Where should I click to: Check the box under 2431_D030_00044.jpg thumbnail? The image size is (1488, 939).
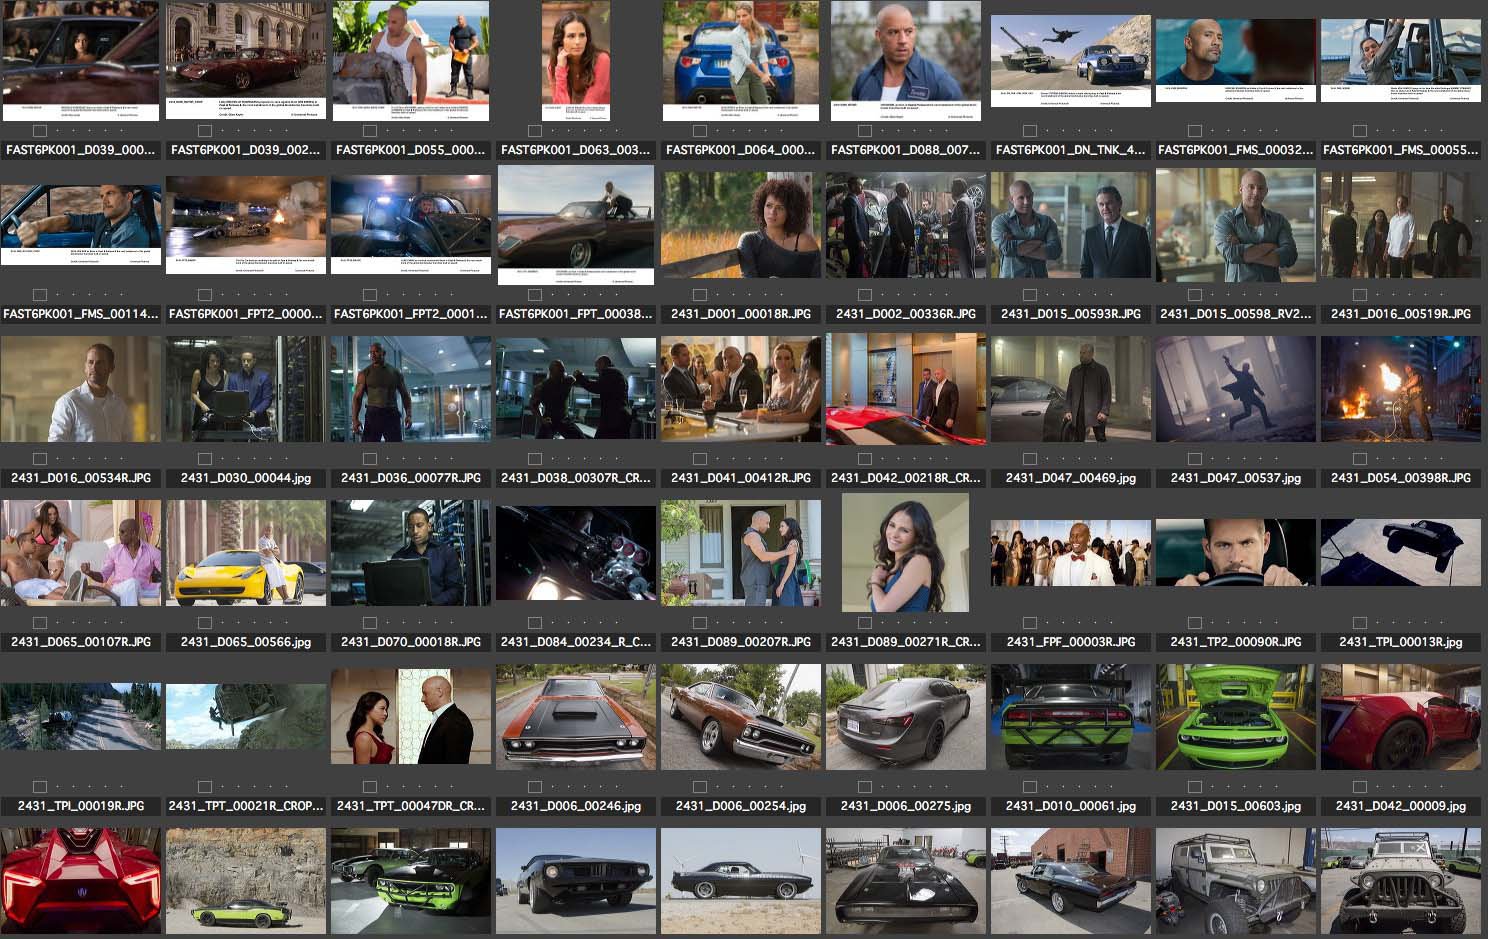point(205,459)
